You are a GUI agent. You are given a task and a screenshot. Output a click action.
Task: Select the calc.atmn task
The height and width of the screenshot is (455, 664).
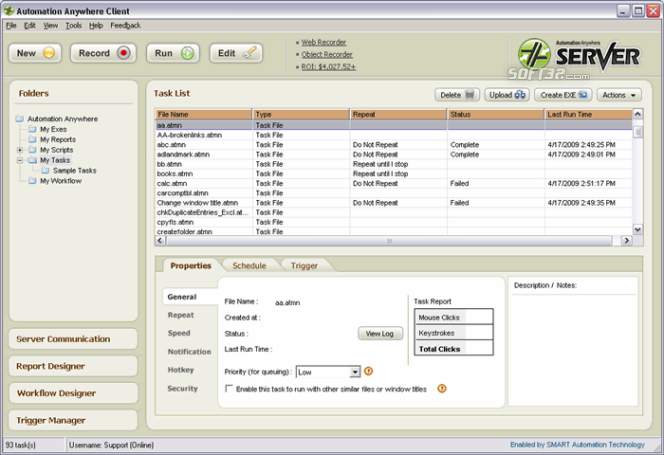pos(394,184)
